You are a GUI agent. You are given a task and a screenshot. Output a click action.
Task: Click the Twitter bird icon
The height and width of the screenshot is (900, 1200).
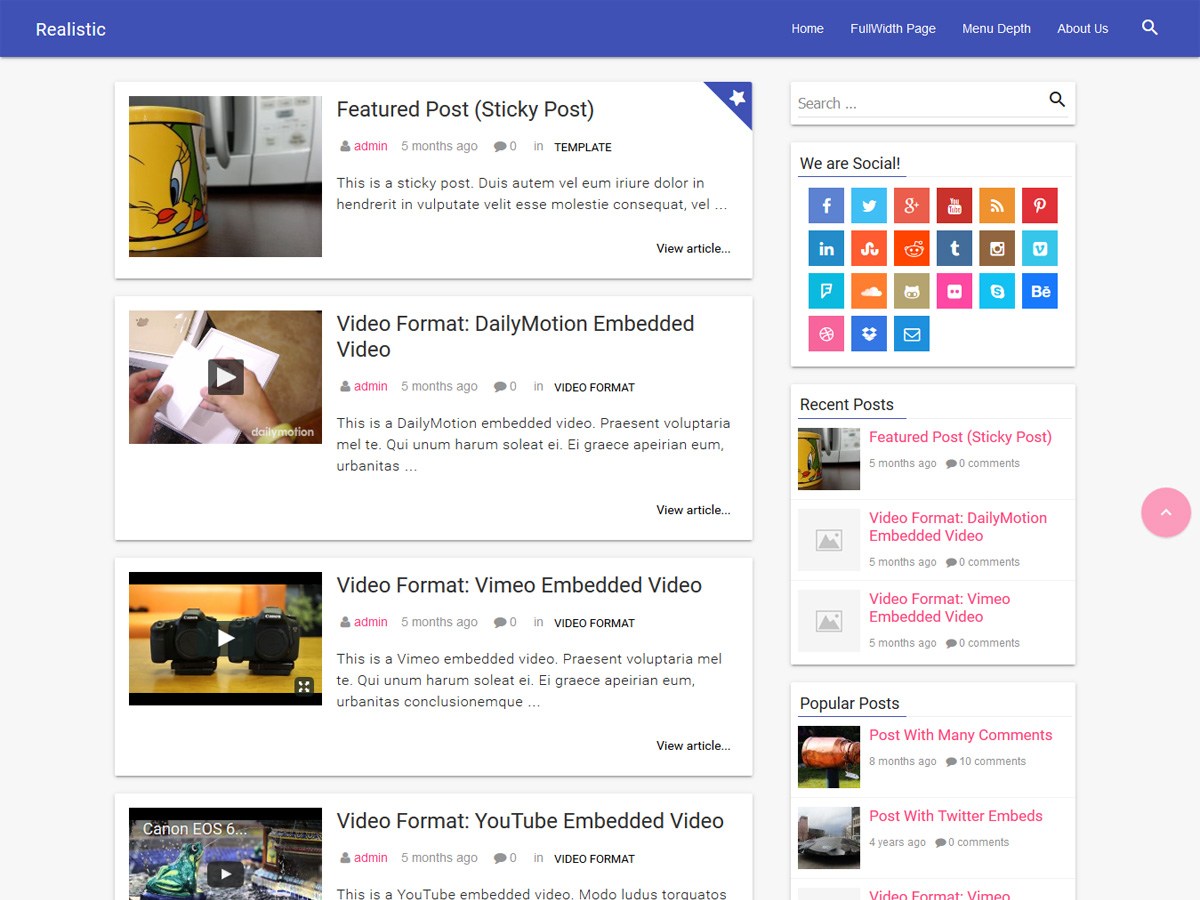click(869, 206)
